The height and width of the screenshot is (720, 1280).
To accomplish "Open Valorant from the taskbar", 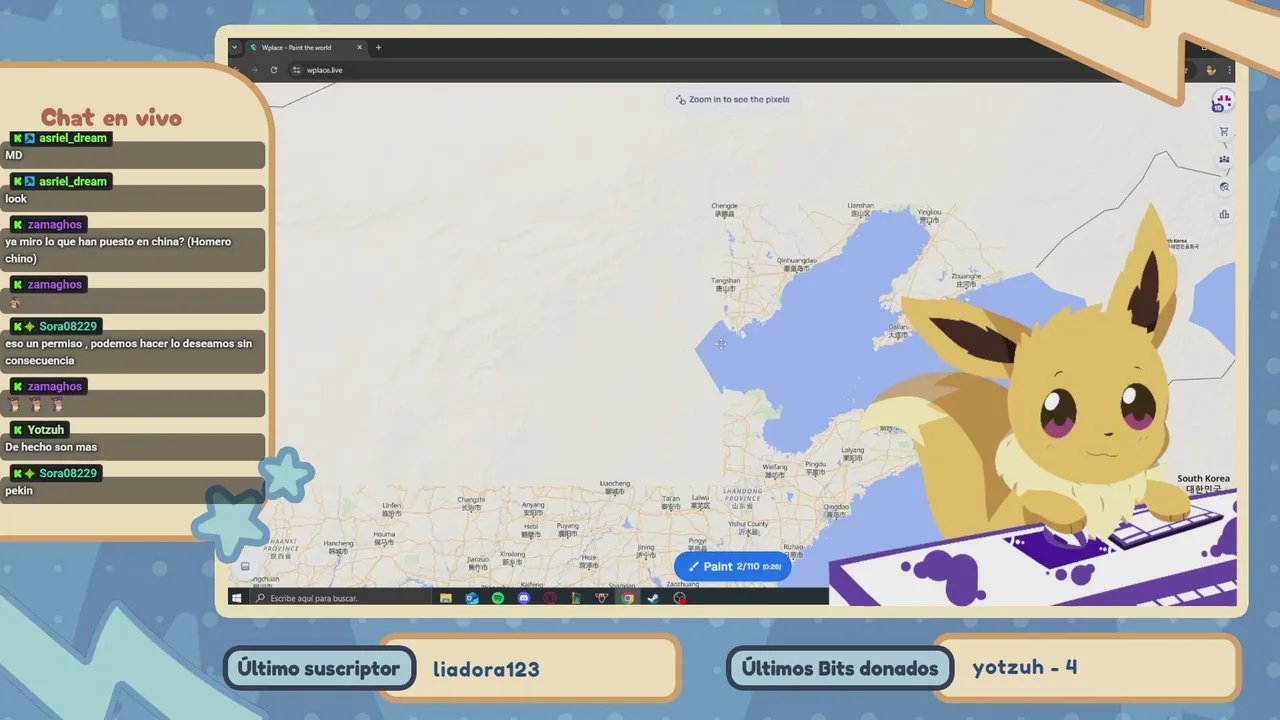I will pyautogui.click(x=602, y=598).
